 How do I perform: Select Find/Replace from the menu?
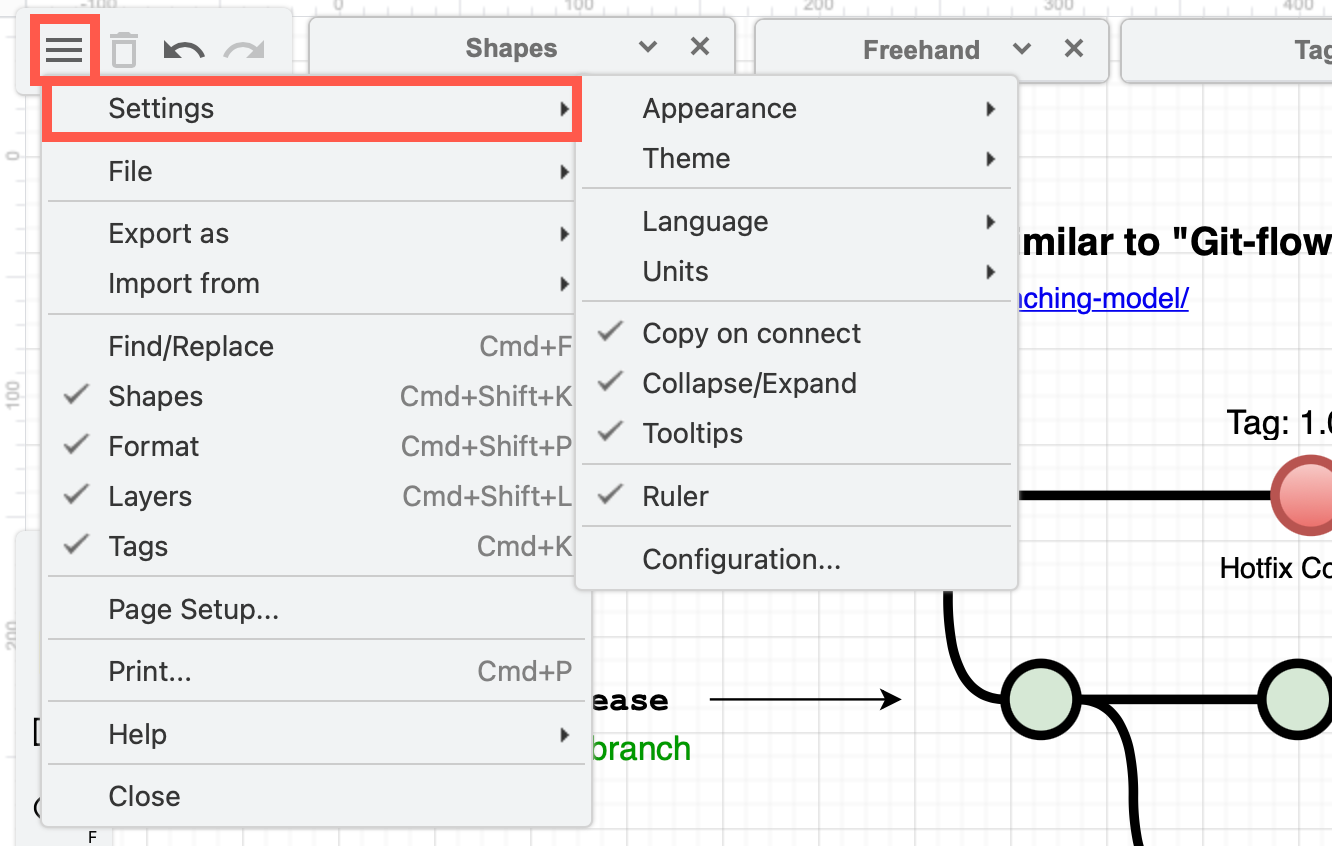190,346
